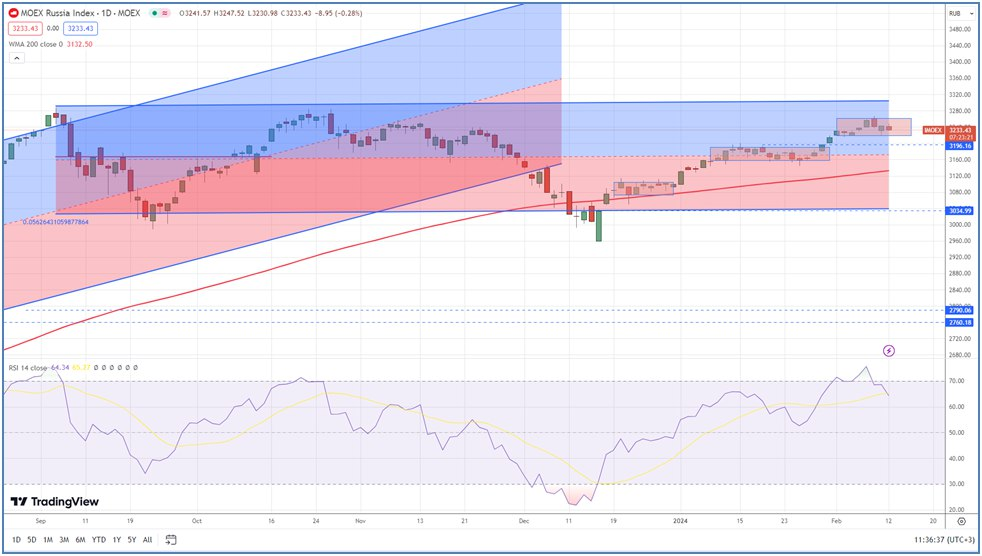982x556 pixels.
Task: Set the time range to 5Y
Action: (132, 540)
